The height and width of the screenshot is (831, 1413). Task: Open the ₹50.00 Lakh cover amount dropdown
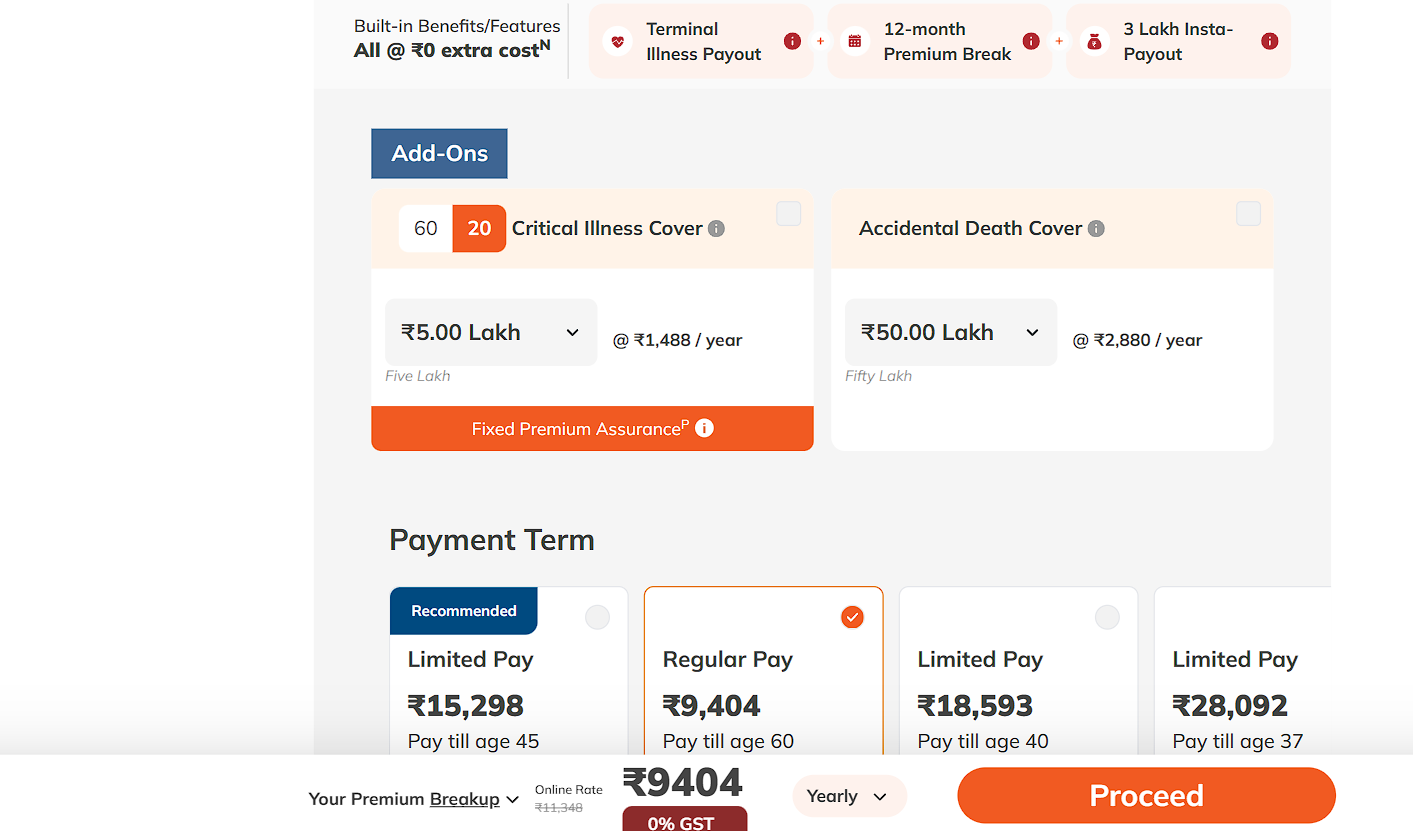[x=950, y=332]
